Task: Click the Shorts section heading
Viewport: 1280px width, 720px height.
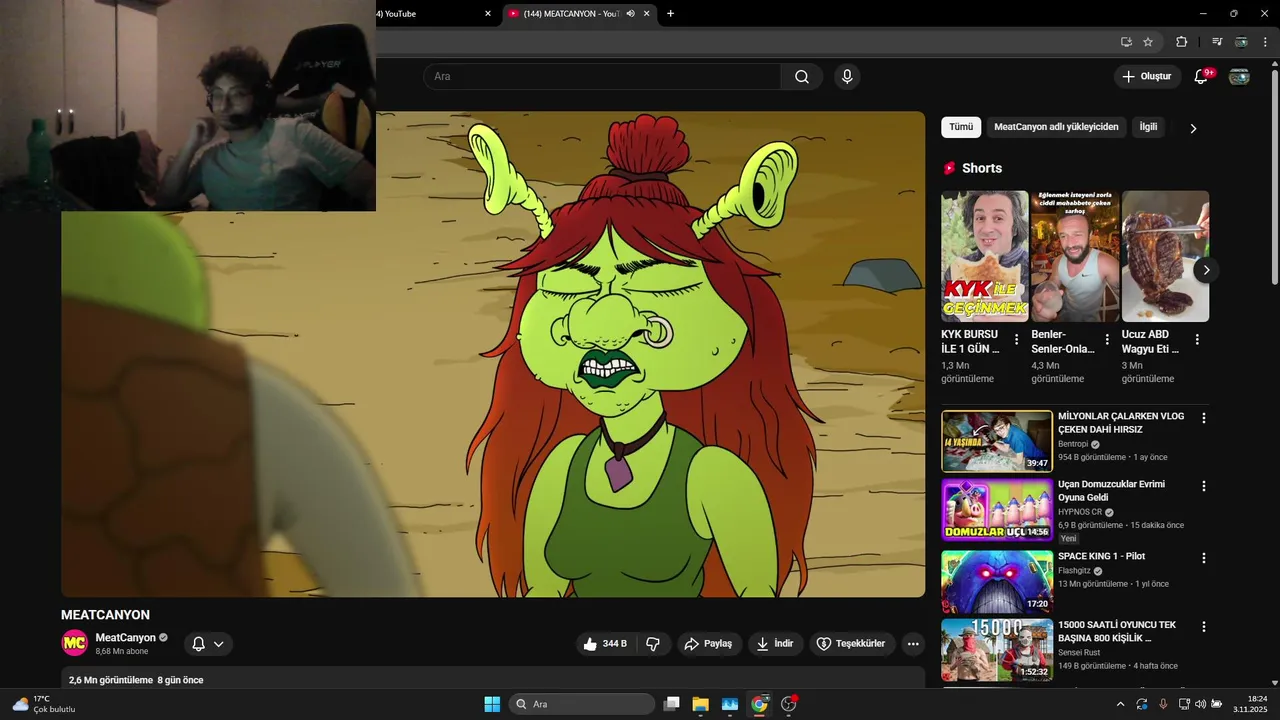Action: point(982,168)
